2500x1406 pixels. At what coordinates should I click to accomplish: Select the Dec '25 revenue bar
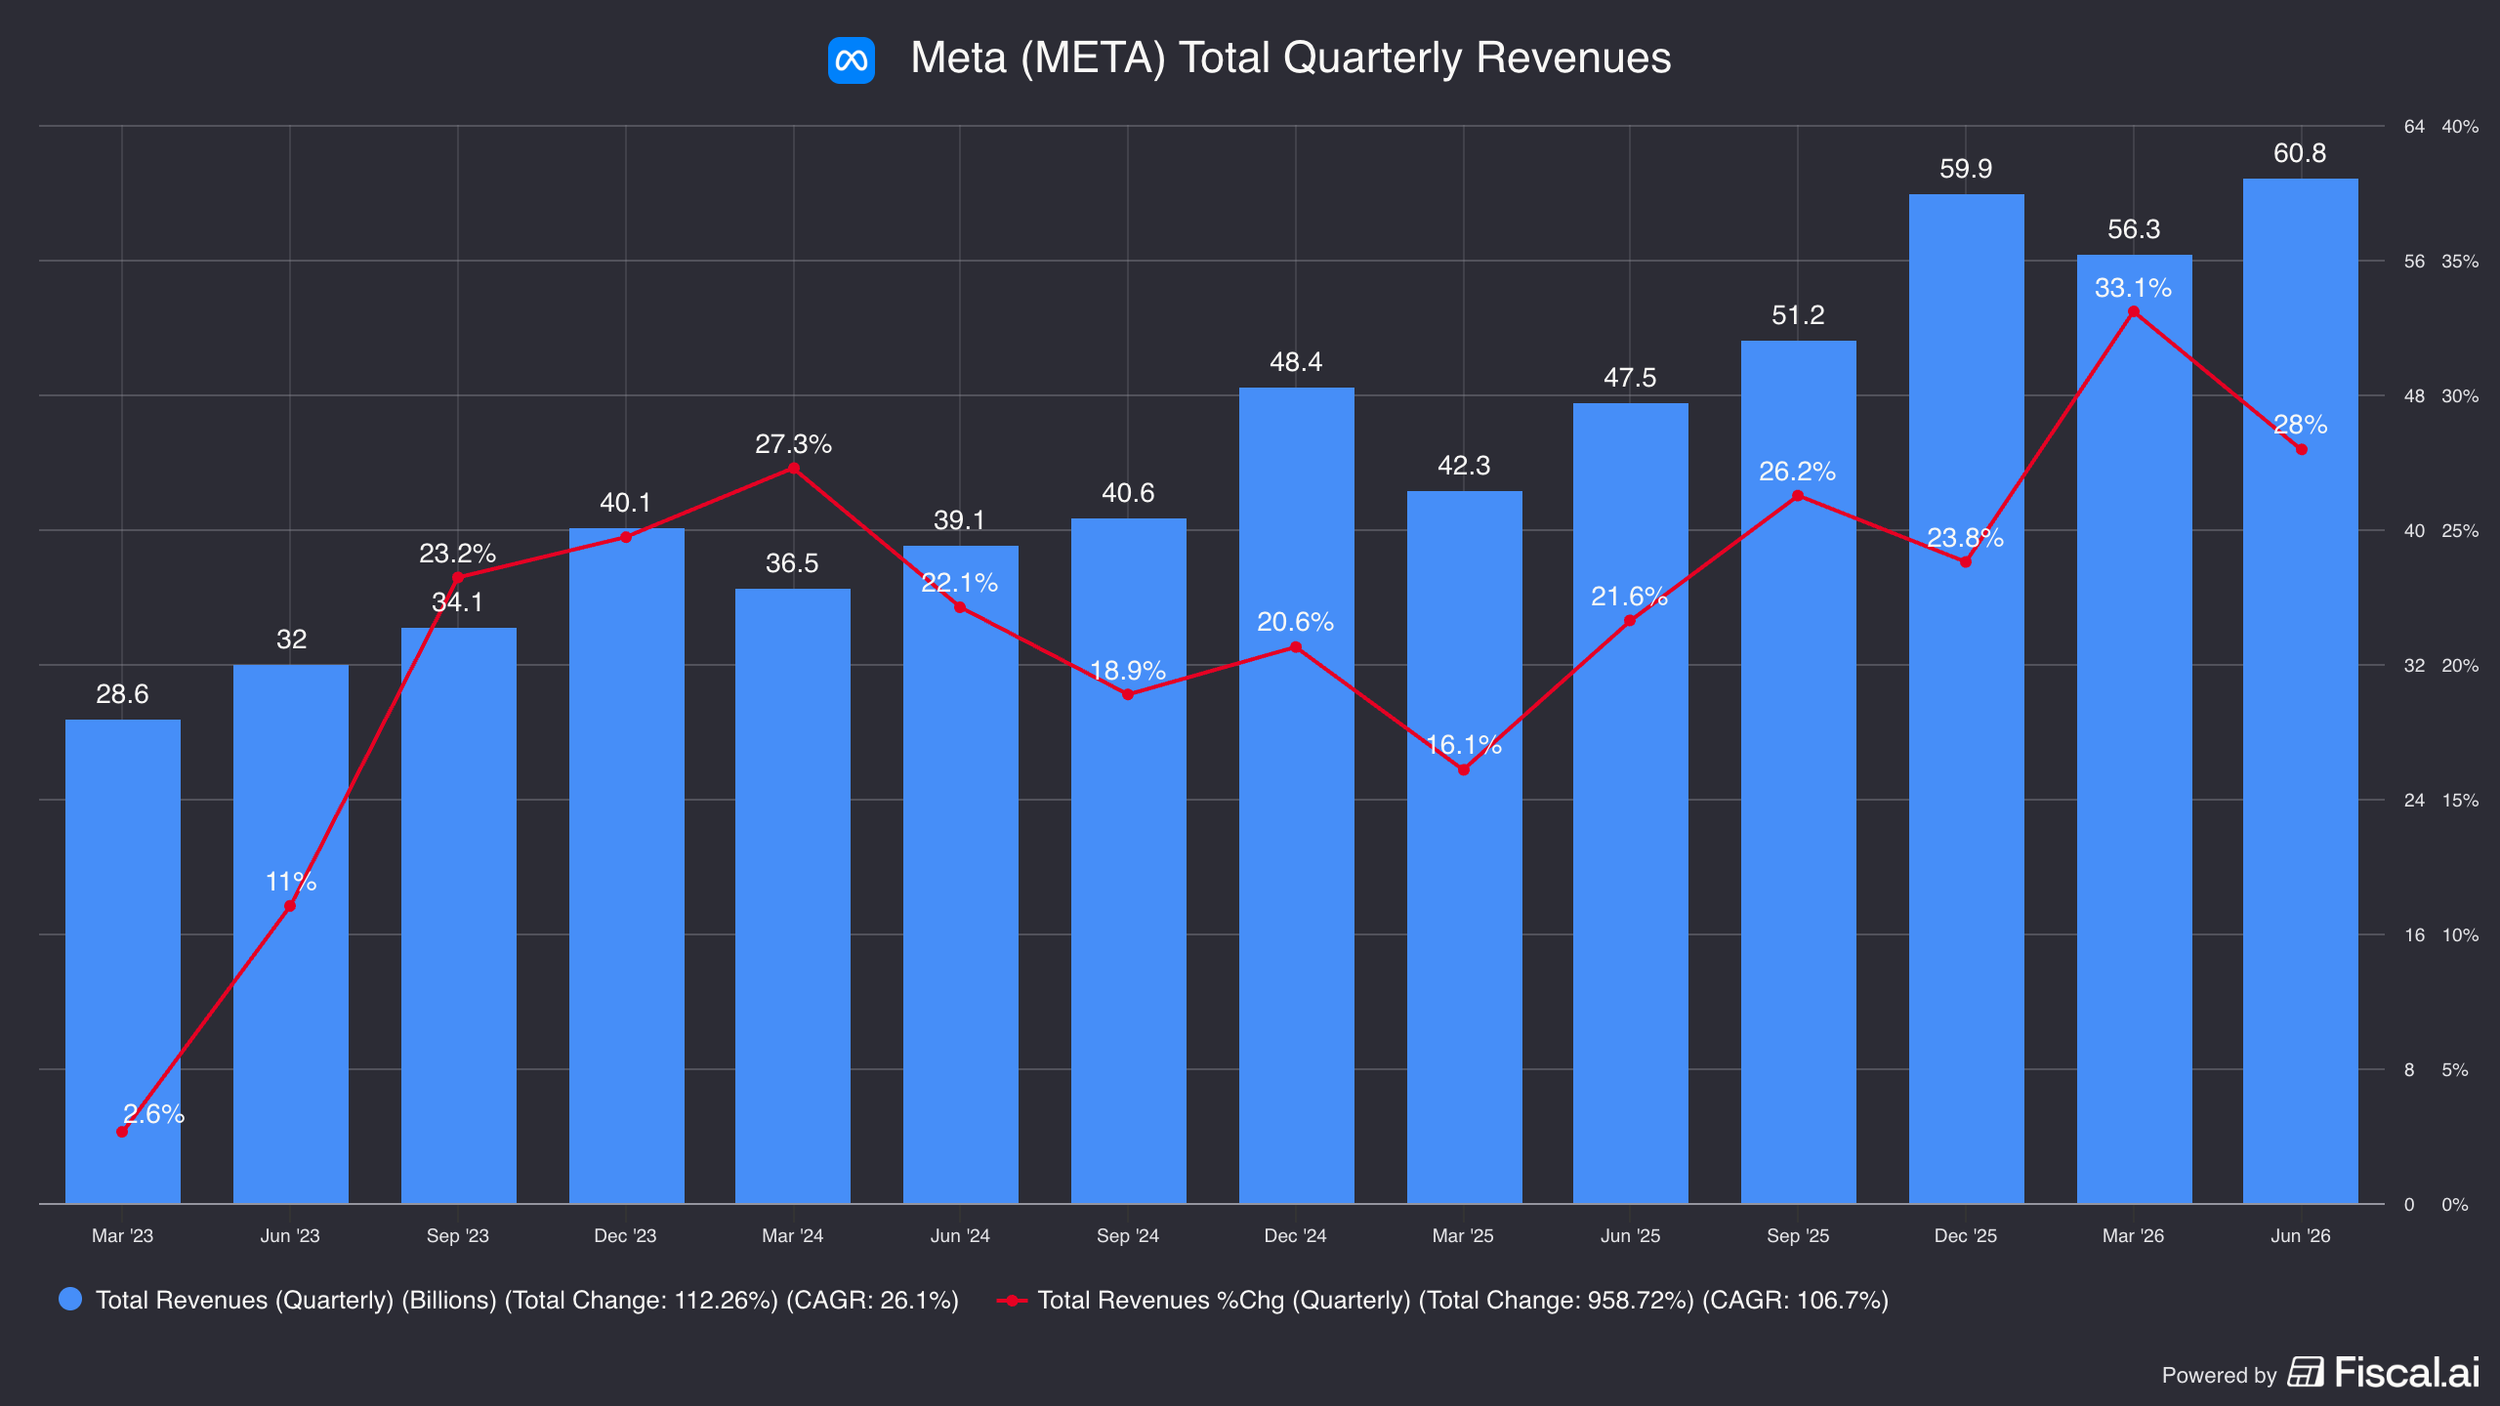click(x=1967, y=699)
